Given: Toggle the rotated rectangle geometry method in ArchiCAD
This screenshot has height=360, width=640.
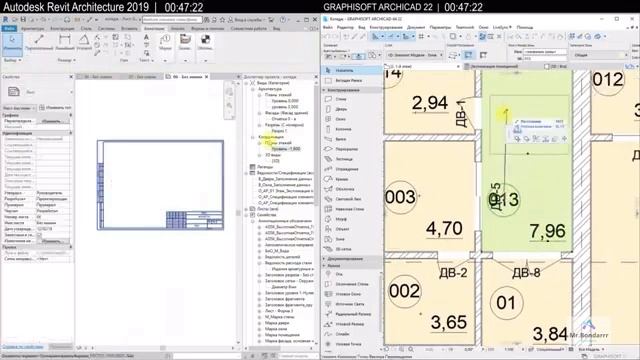Looking at the screenshot, I should click(483, 55).
